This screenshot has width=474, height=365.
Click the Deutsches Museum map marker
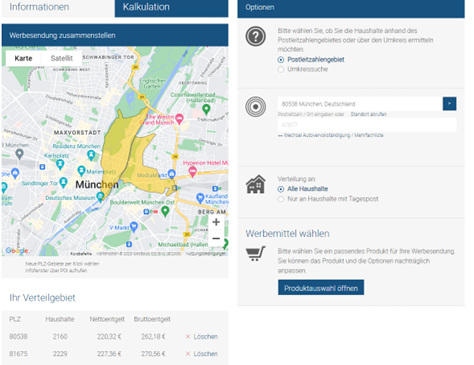coord(100,197)
